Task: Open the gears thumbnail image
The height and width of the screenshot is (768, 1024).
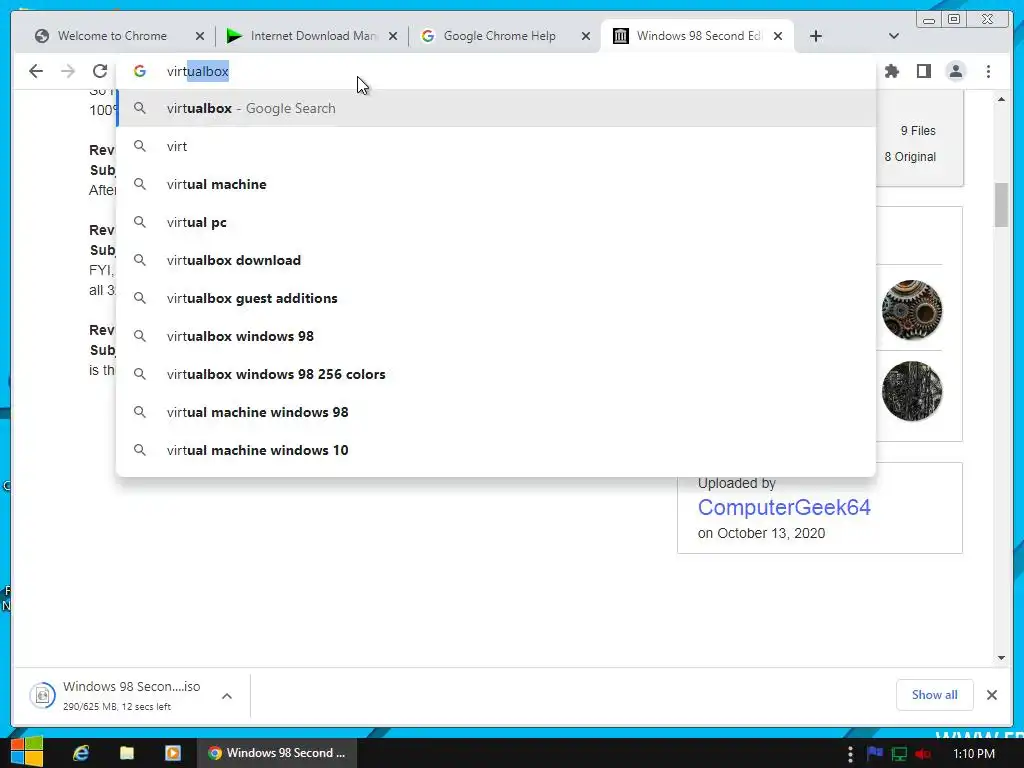Action: coord(912,310)
